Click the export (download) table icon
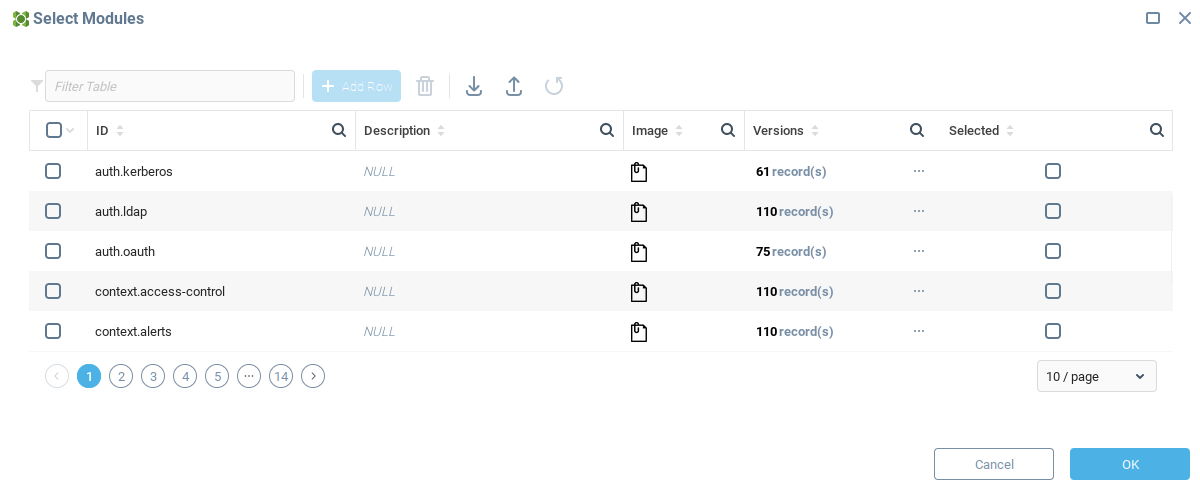Screen dimensions: 1200x488 [x=474, y=86]
